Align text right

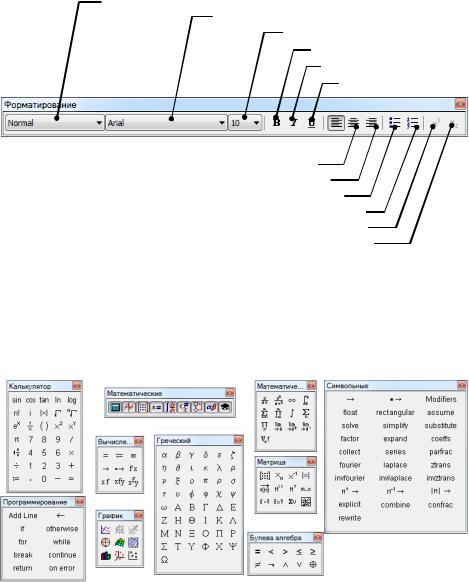[371, 122]
